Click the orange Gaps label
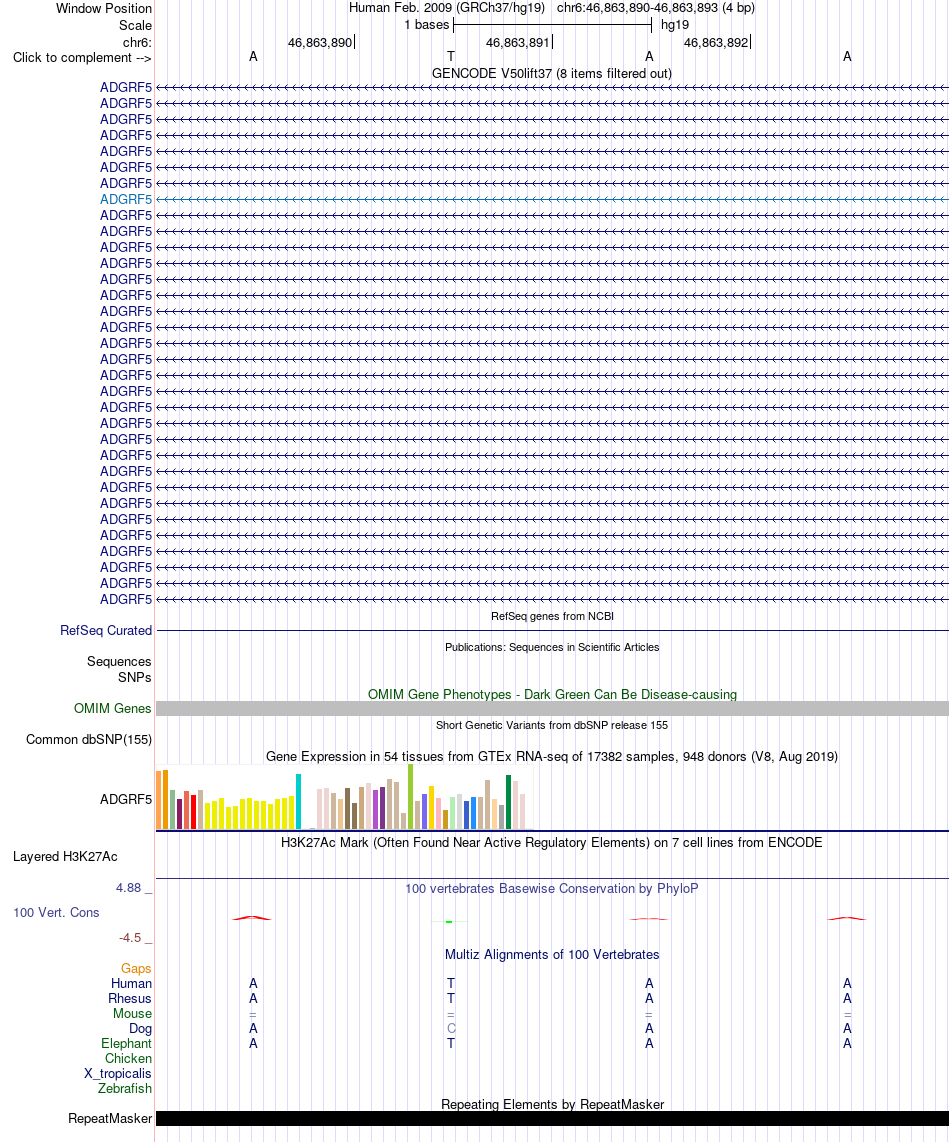Image resolution: width=950 pixels, height=1142 pixels. [x=136, y=969]
